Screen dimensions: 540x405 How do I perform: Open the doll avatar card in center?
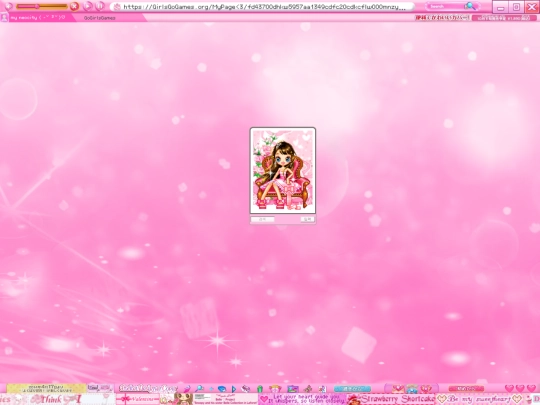(283, 170)
